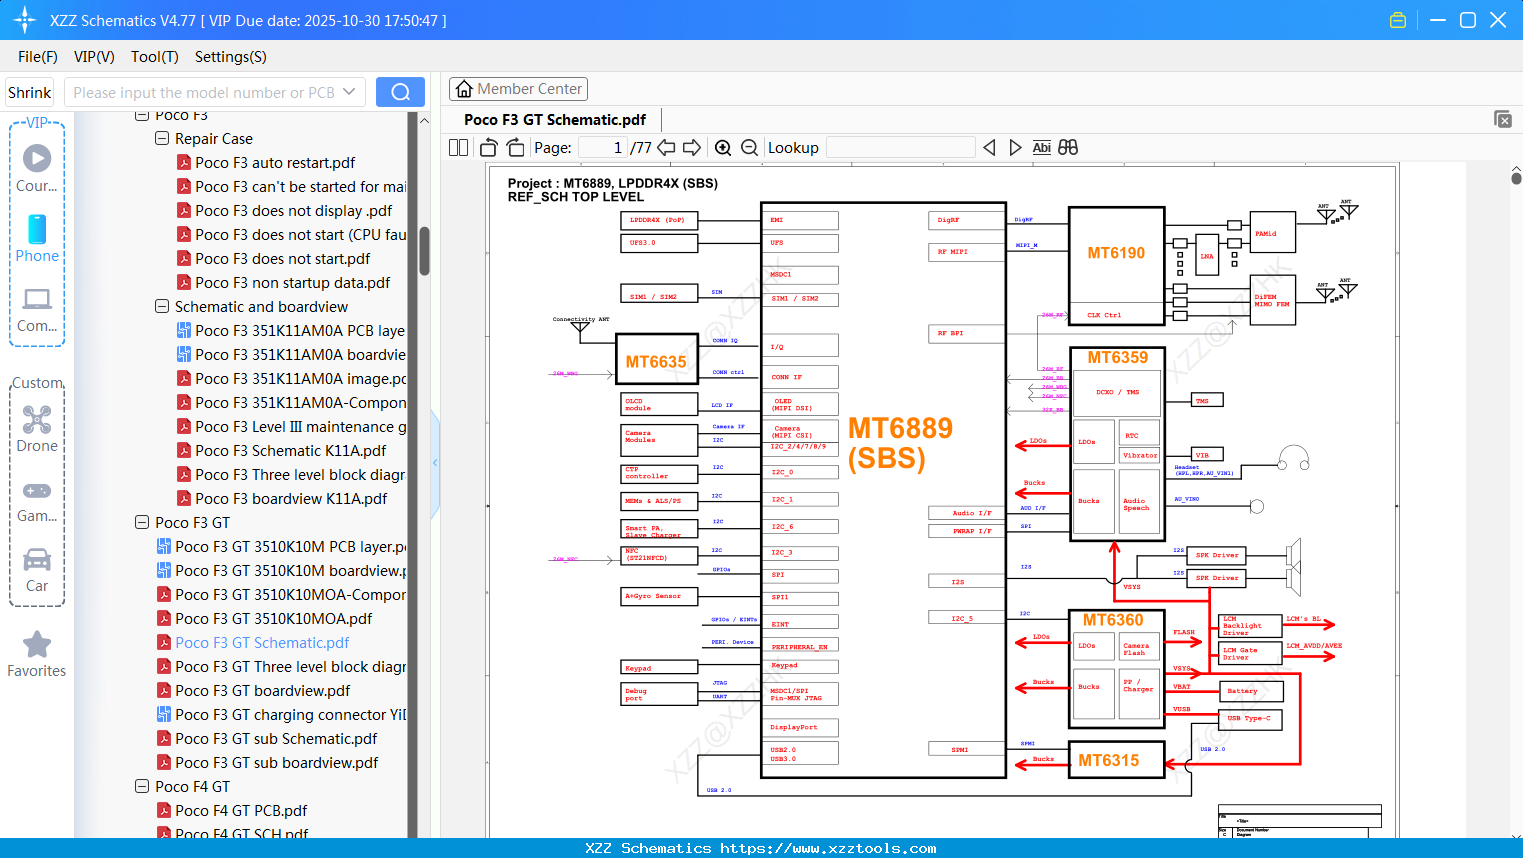This screenshot has width=1523, height=858.
Task: Open Favorites via the star icon
Action: (37, 643)
